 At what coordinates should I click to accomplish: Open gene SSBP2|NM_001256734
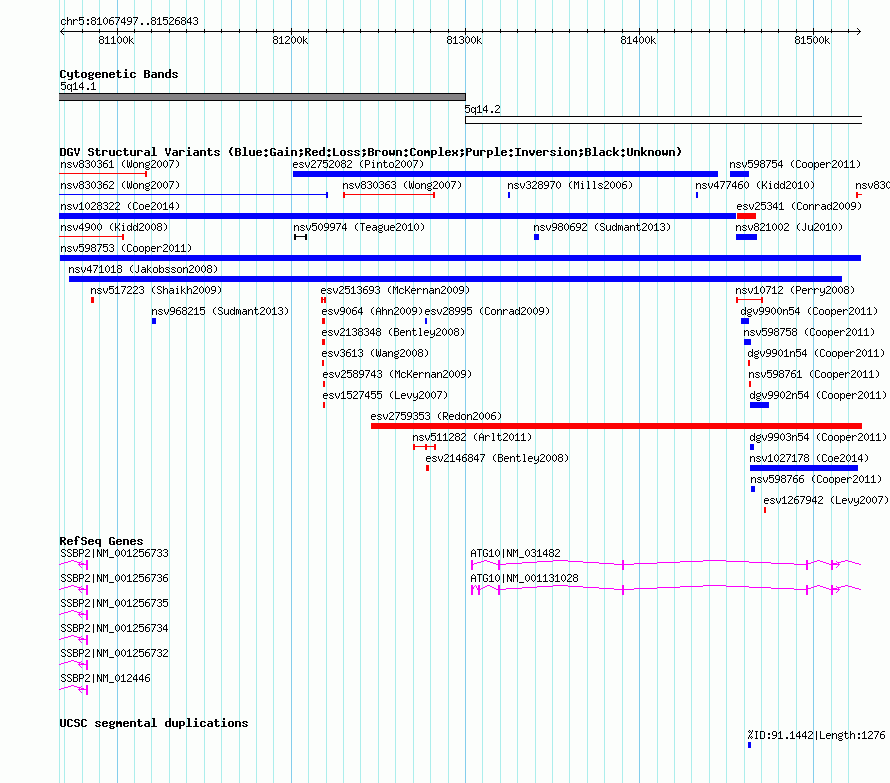[x=114, y=628]
